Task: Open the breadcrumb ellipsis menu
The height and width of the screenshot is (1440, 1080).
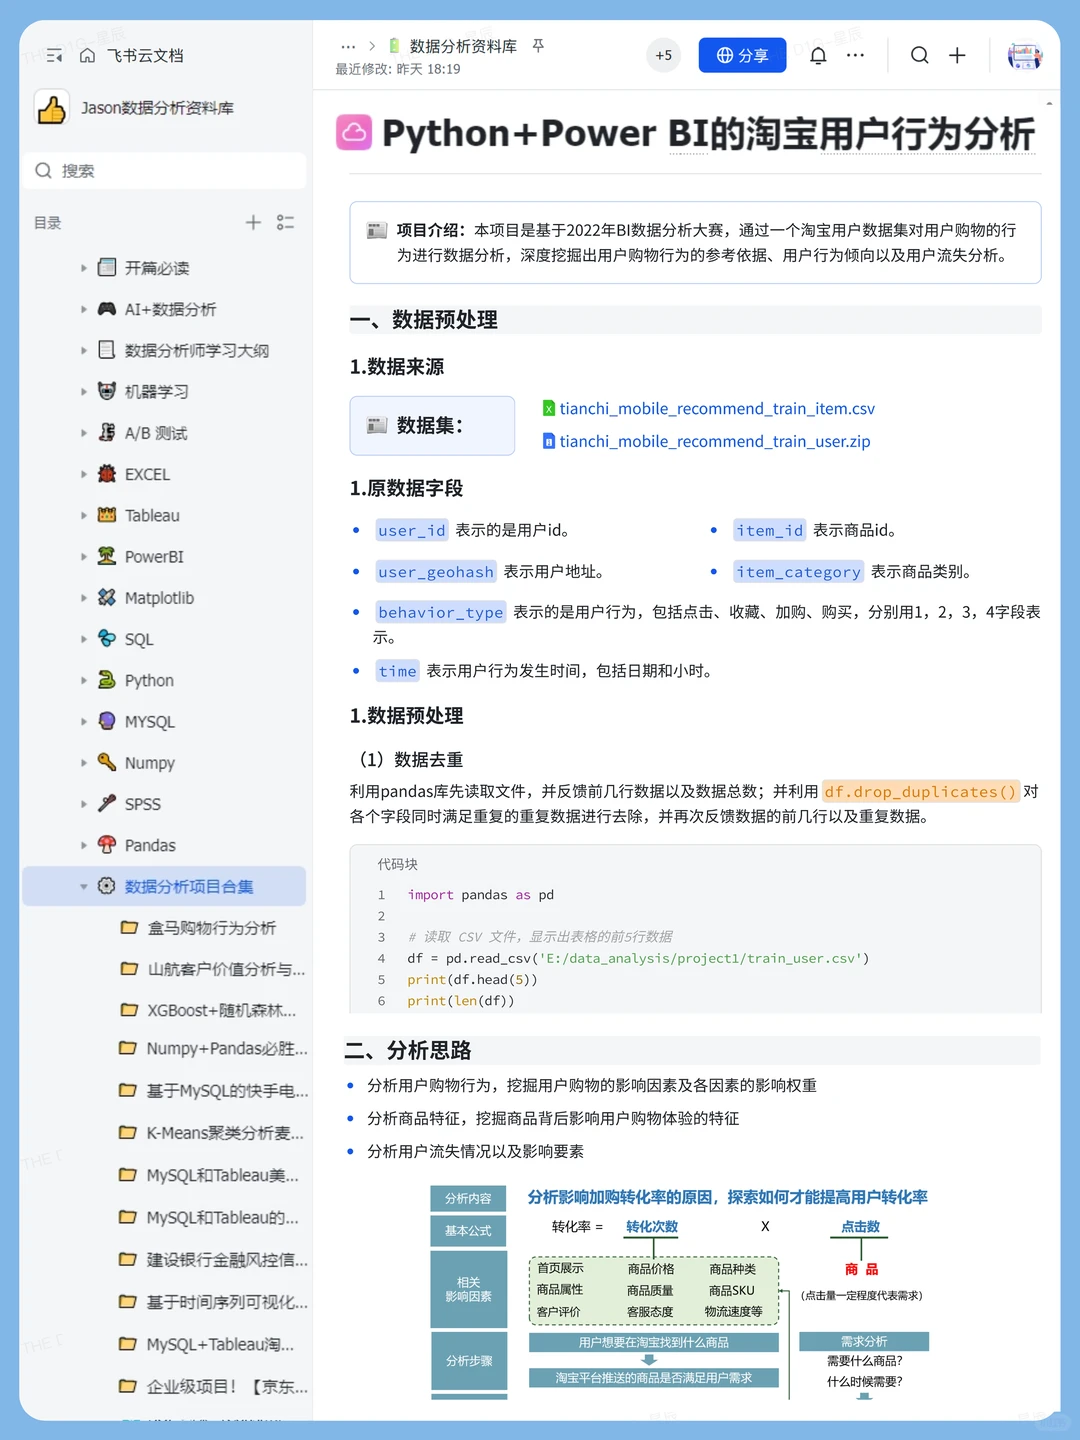Action: [348, 47]
